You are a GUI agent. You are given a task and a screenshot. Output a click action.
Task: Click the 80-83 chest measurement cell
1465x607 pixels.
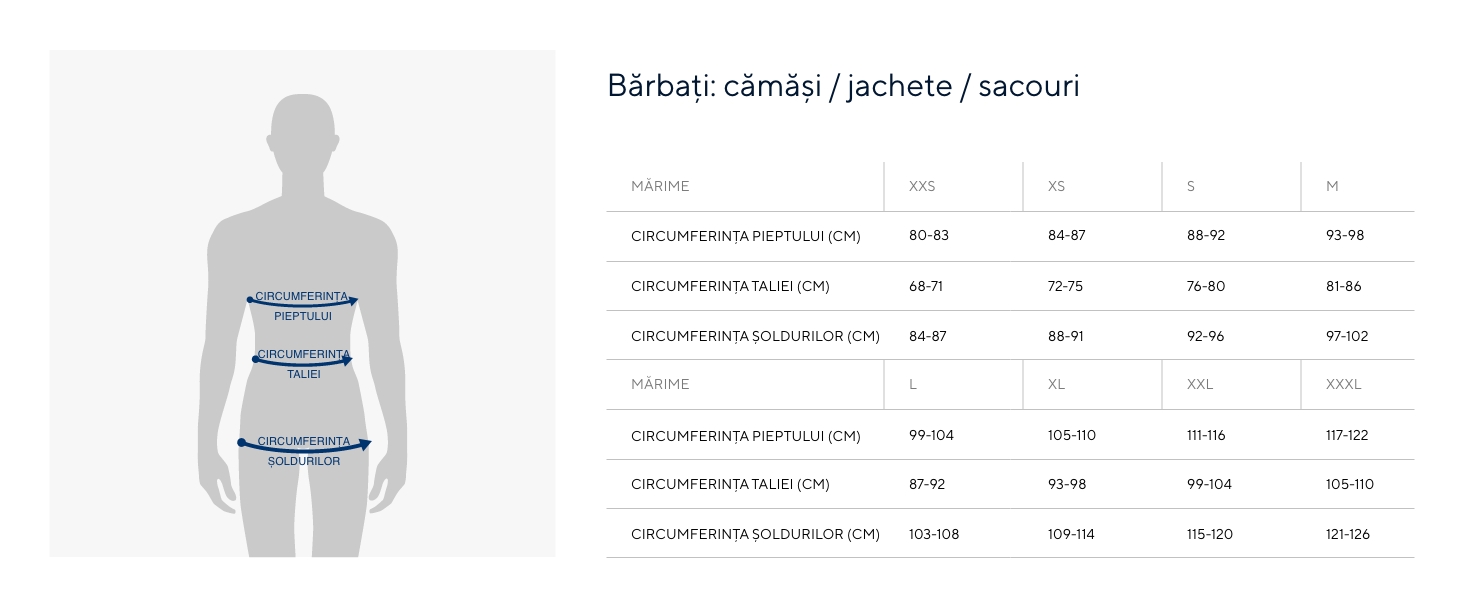click(929, 236)
